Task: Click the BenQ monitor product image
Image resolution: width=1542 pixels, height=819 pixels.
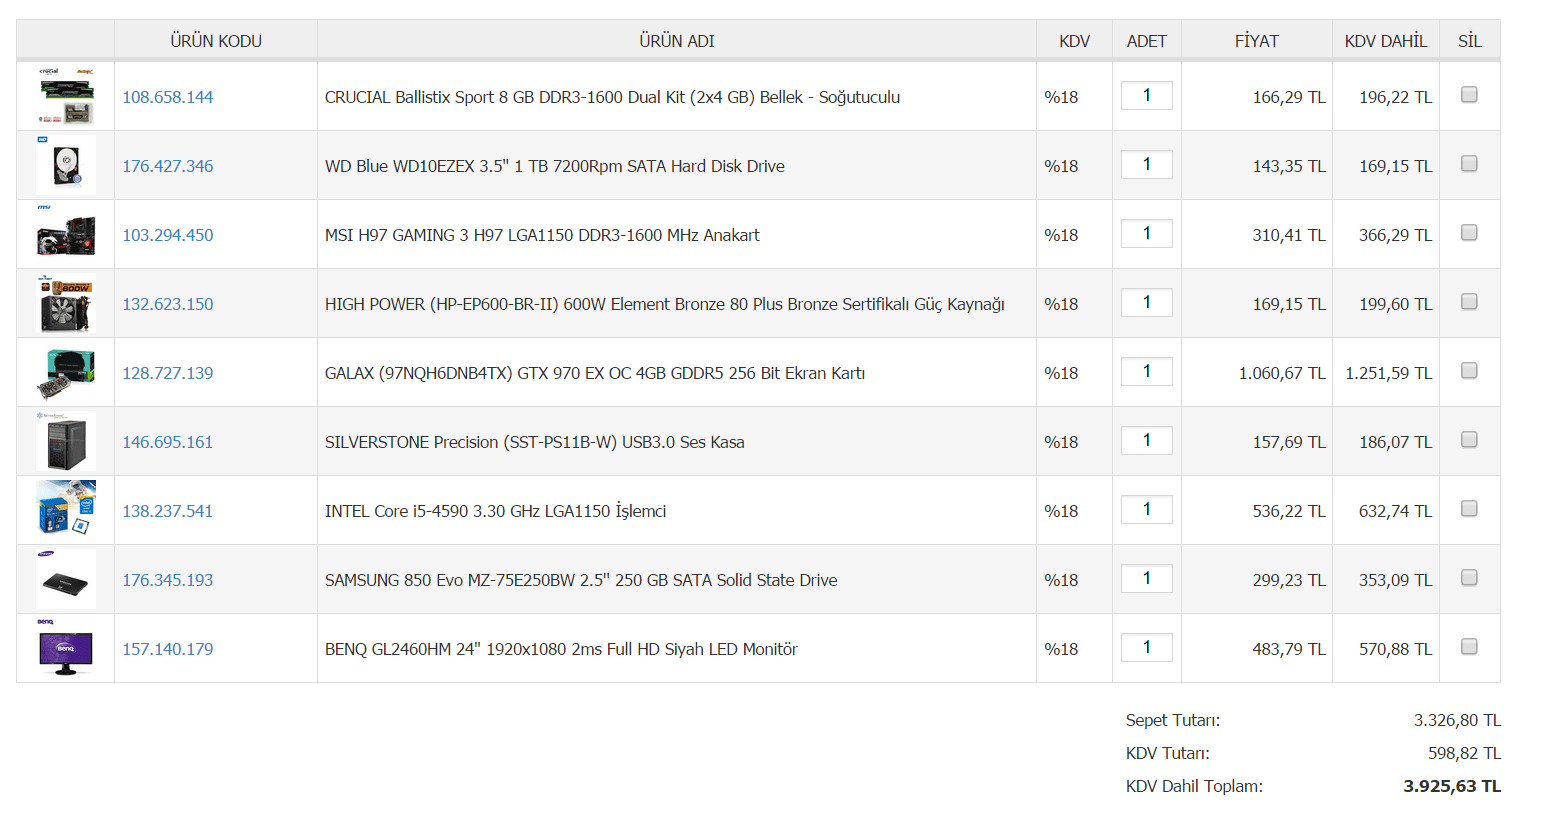Action: point(66,648)
